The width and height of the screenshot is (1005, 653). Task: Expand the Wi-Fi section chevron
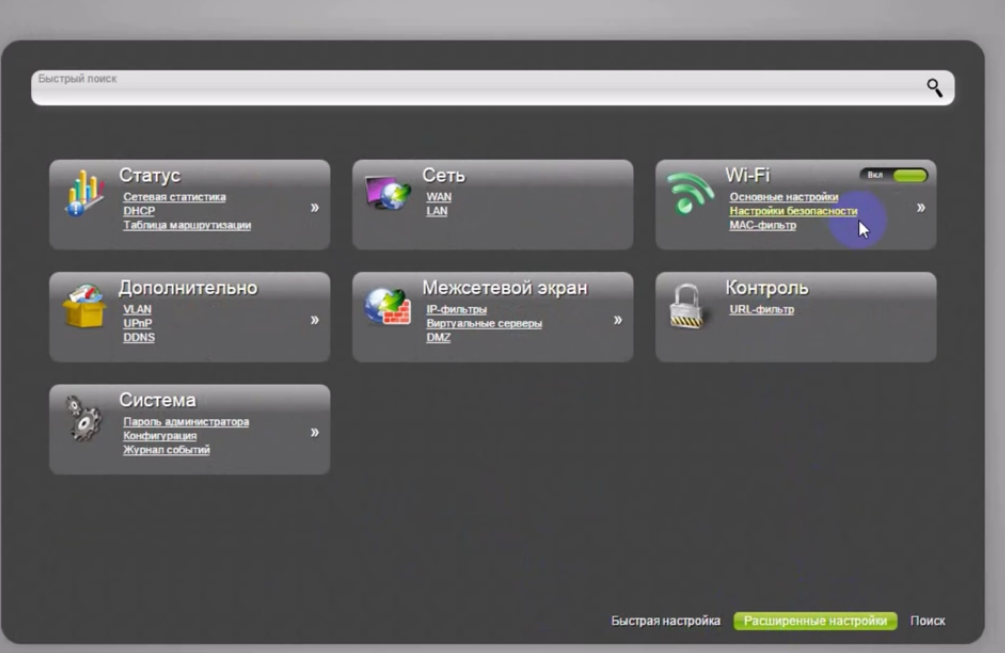point(920,208)
